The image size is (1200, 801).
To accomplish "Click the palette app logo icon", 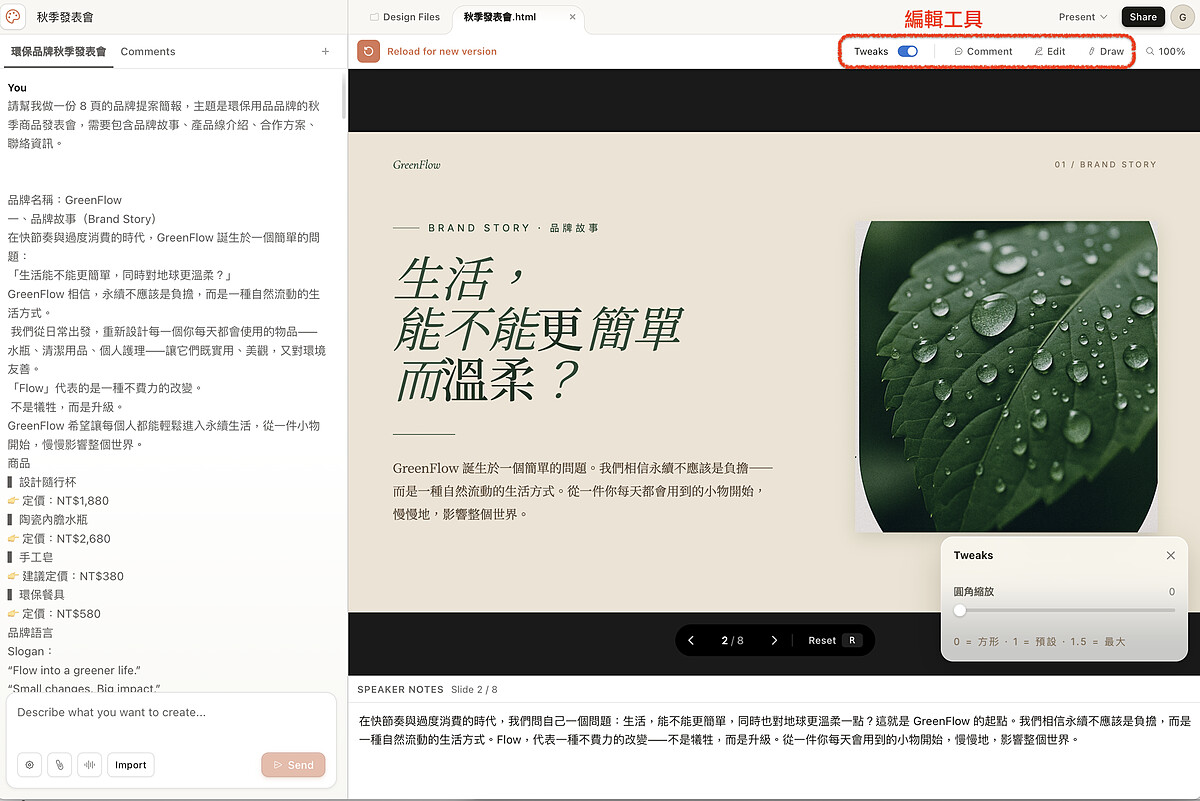I will 13,17.
